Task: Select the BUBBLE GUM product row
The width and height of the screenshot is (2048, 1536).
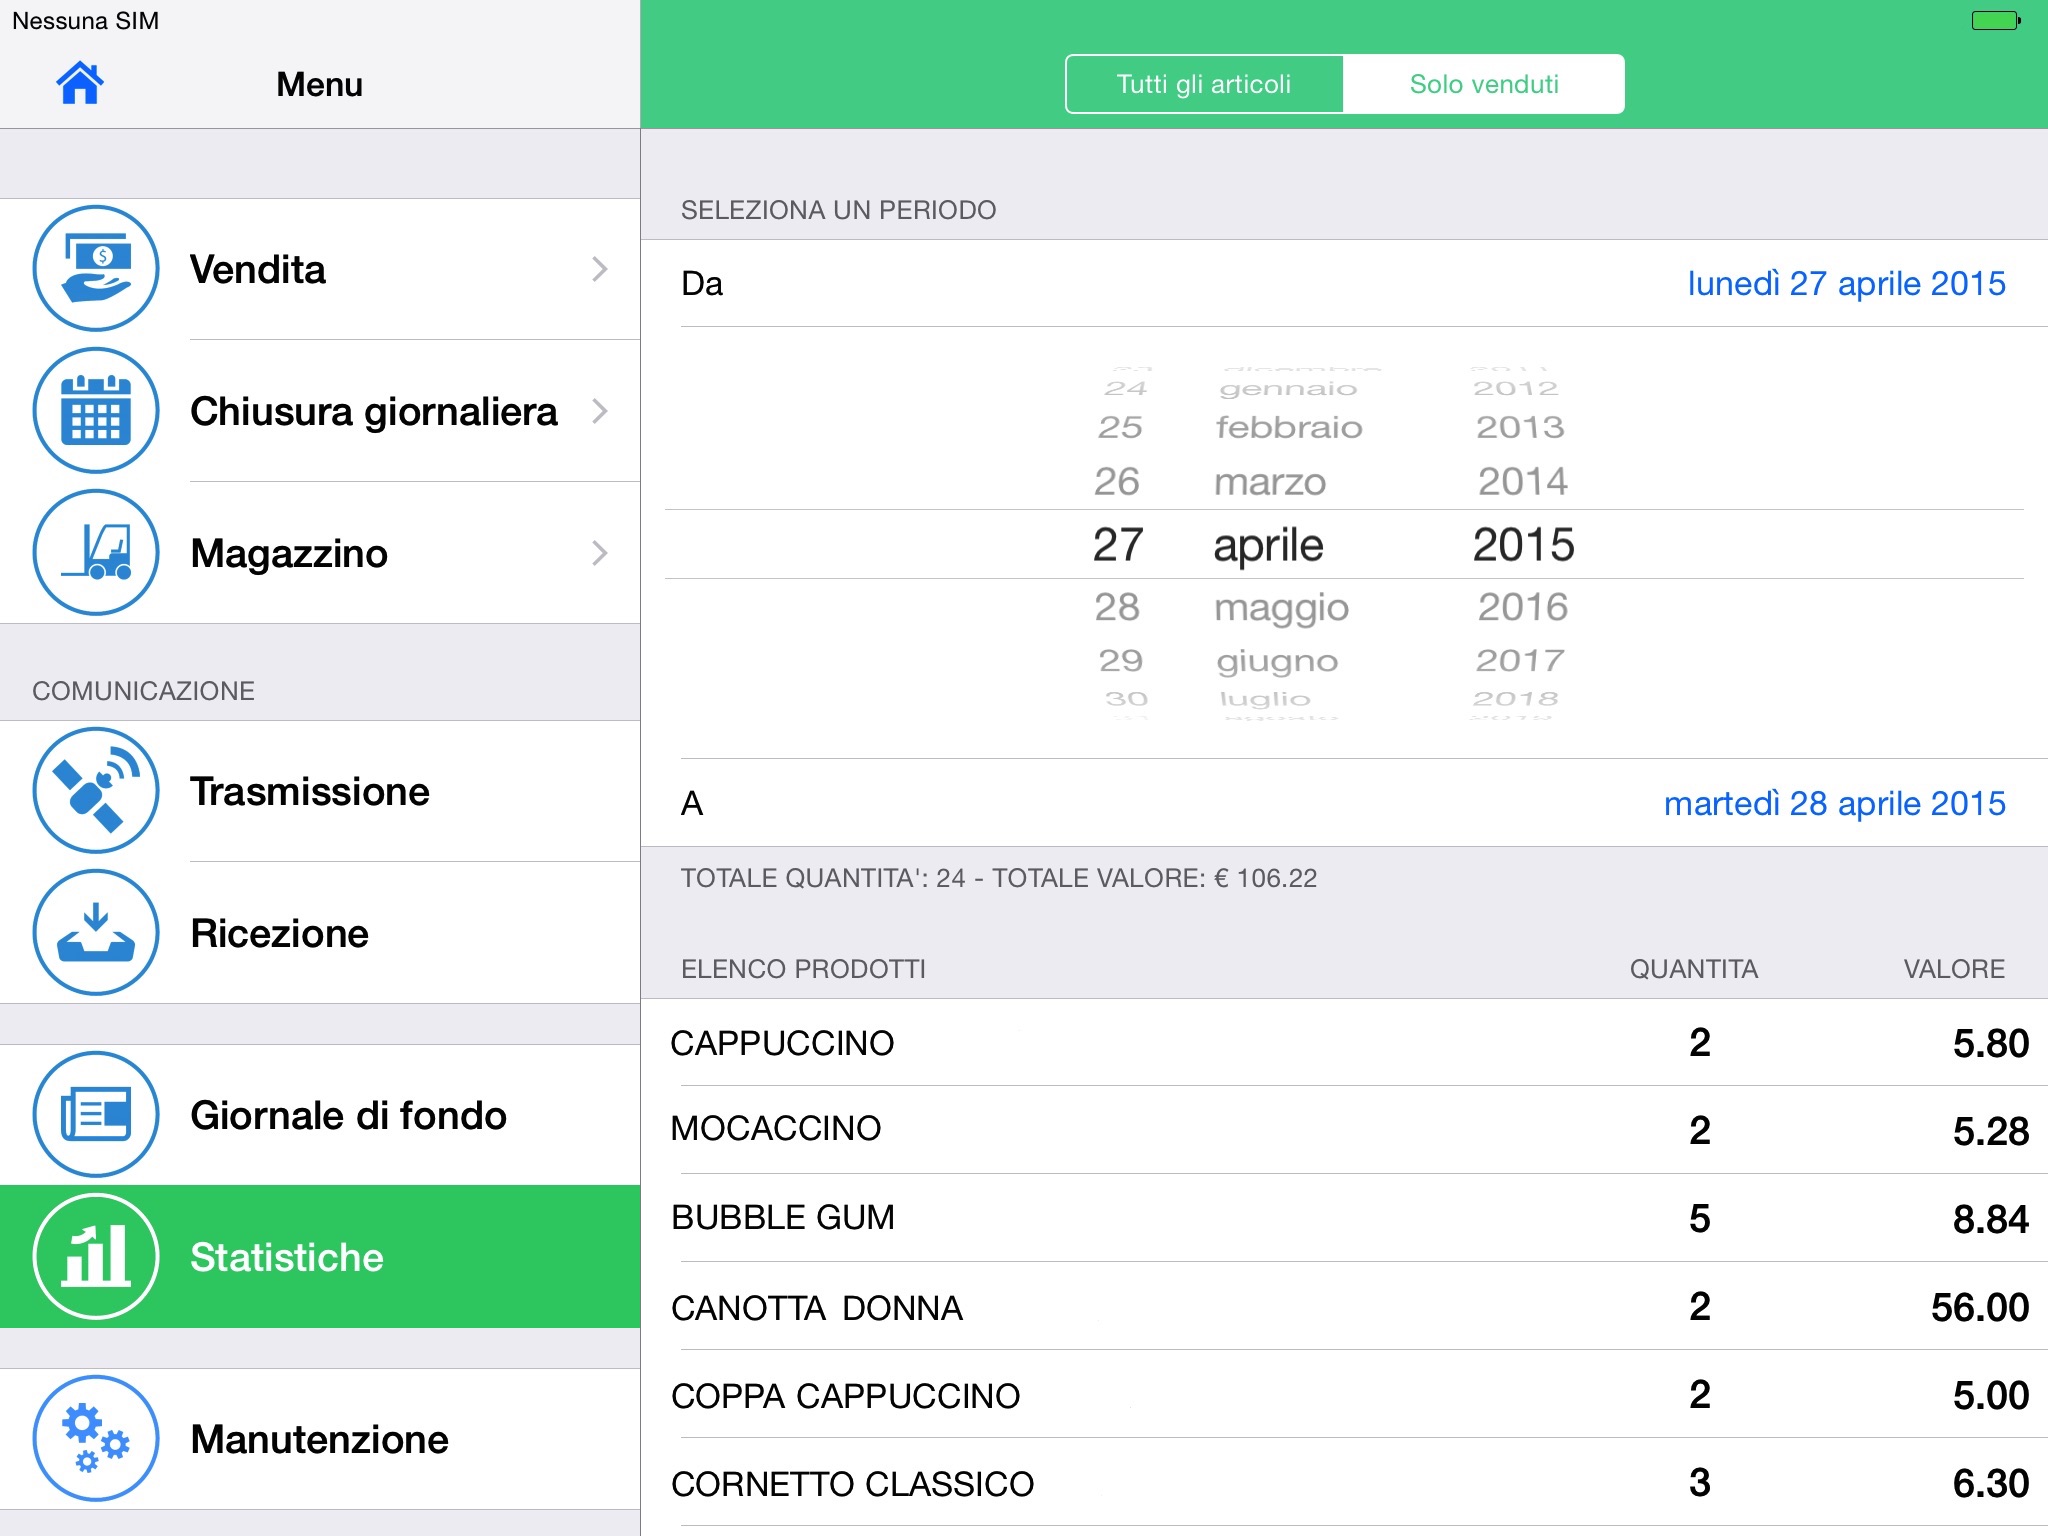Action: [x=1344, y=1218]
